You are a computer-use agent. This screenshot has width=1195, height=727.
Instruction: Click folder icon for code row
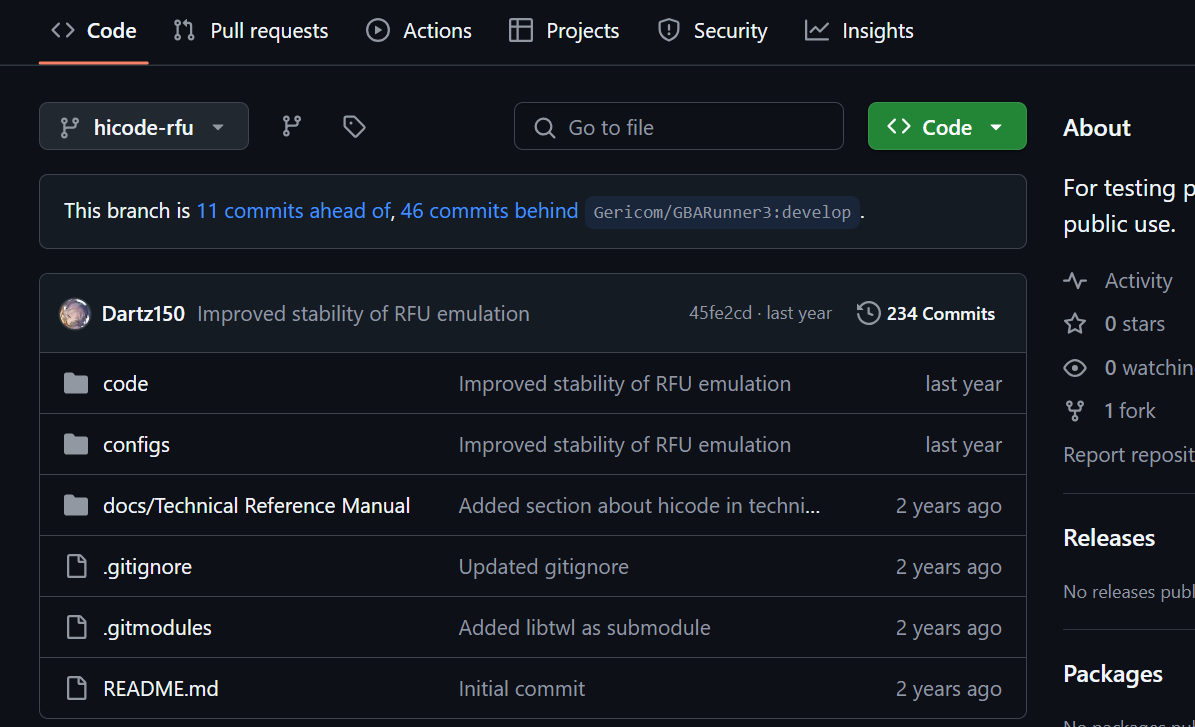click(x=76, y=383)
